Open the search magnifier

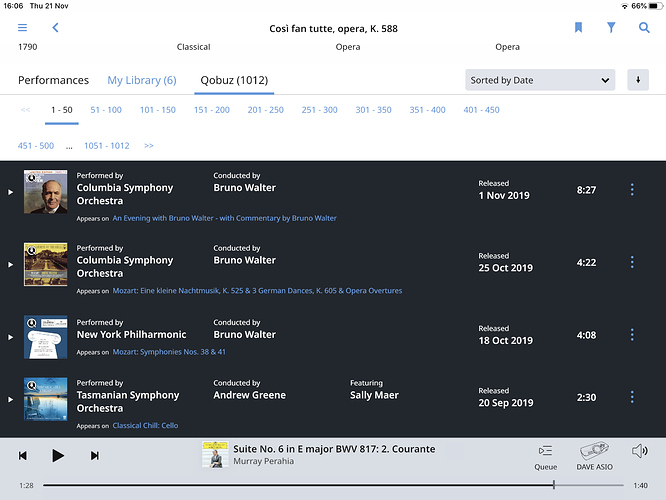point(644,28)
